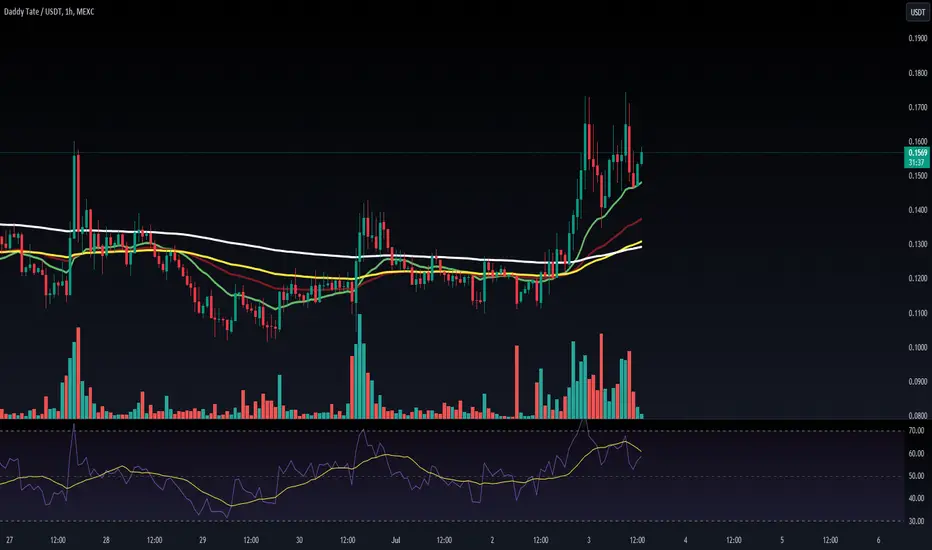Click the 0.1600 price axis label
932x550 pixels.
918,142
